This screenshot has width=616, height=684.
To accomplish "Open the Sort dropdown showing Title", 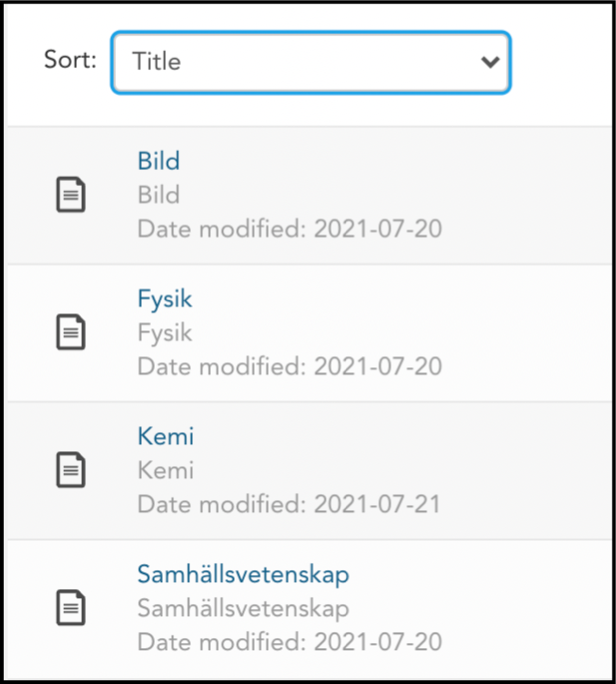I will click(311, 62).
